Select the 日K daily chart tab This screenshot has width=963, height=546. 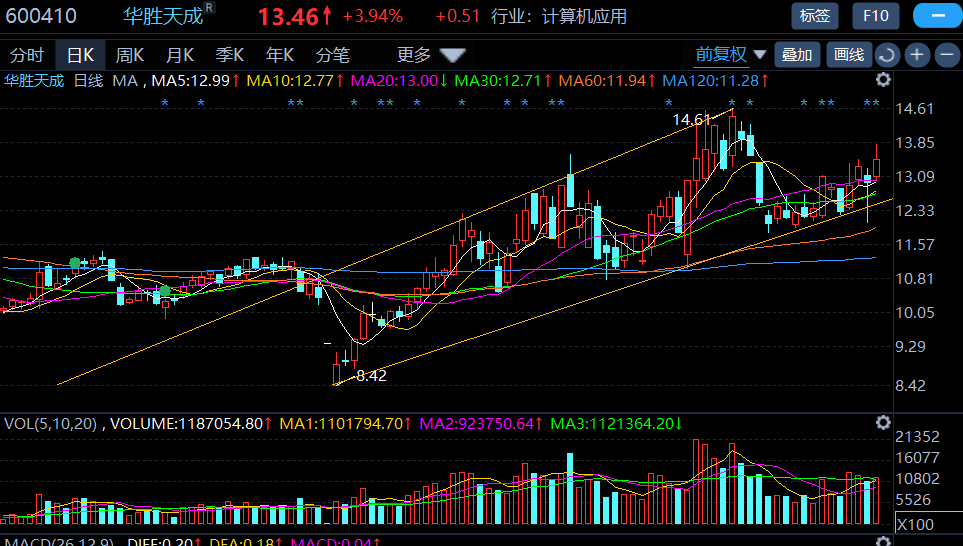80,55
